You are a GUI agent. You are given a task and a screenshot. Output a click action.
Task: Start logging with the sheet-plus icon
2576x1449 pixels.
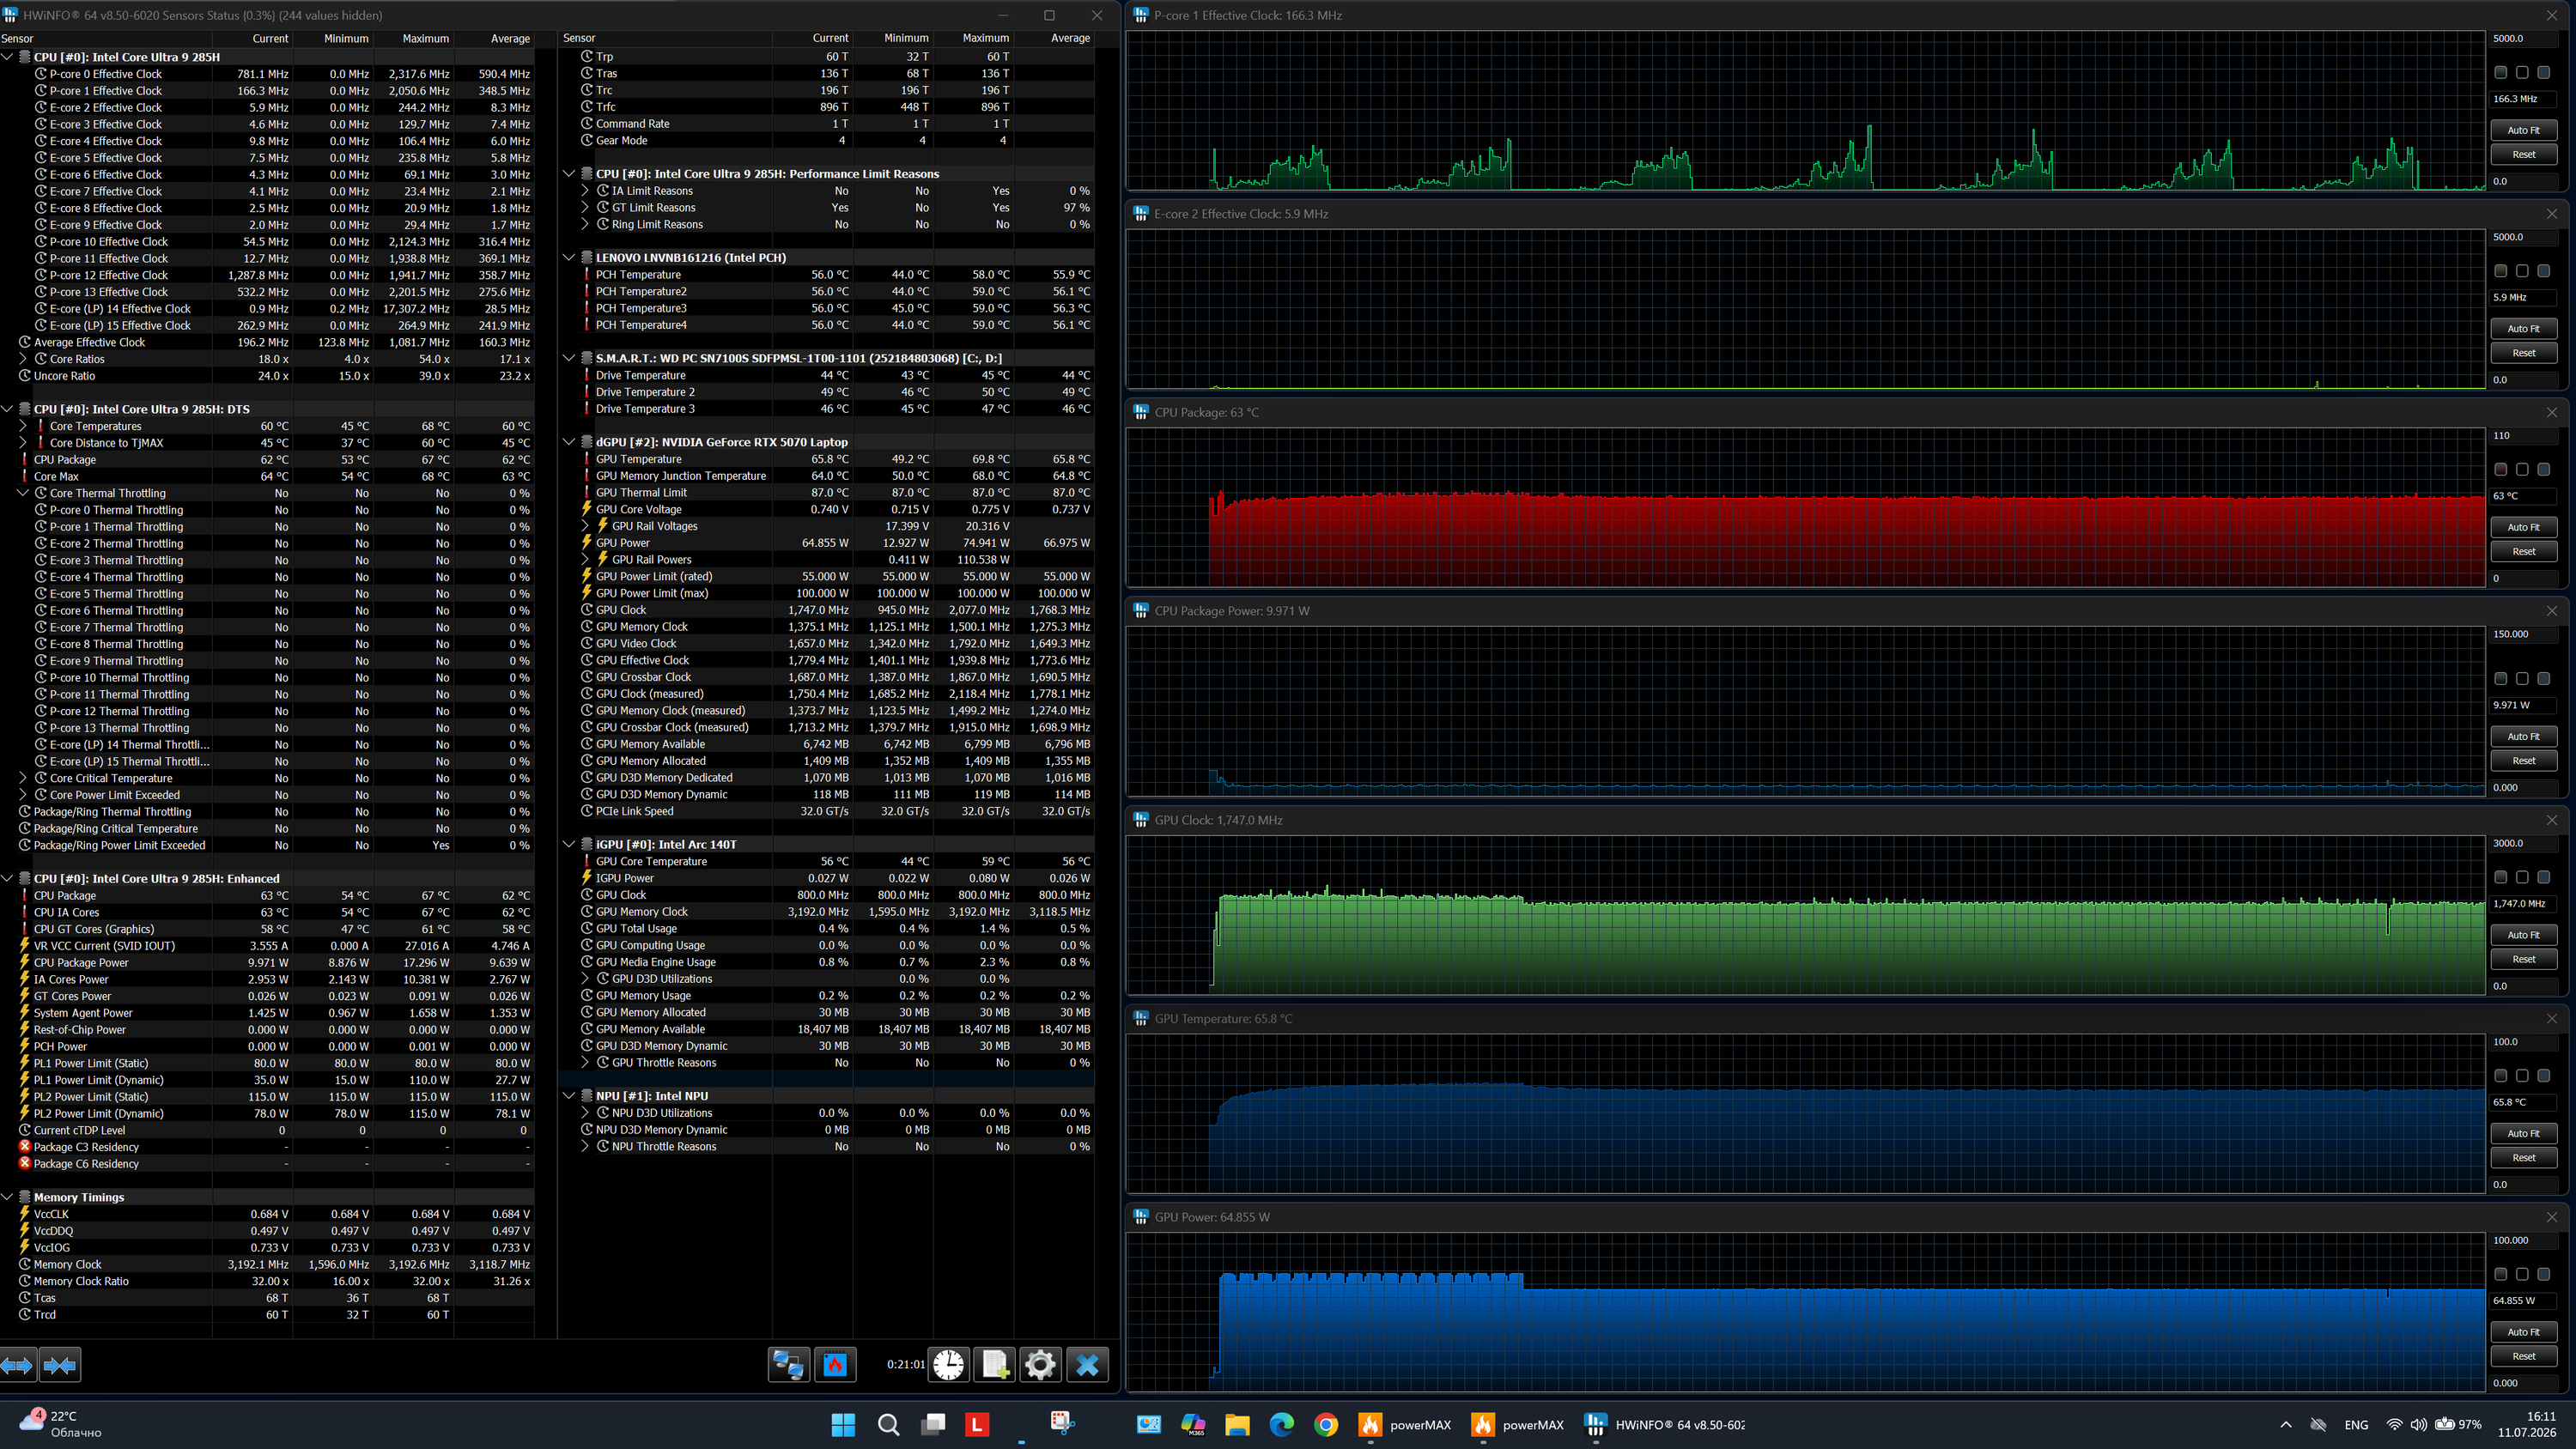[x=995, y=1364]
